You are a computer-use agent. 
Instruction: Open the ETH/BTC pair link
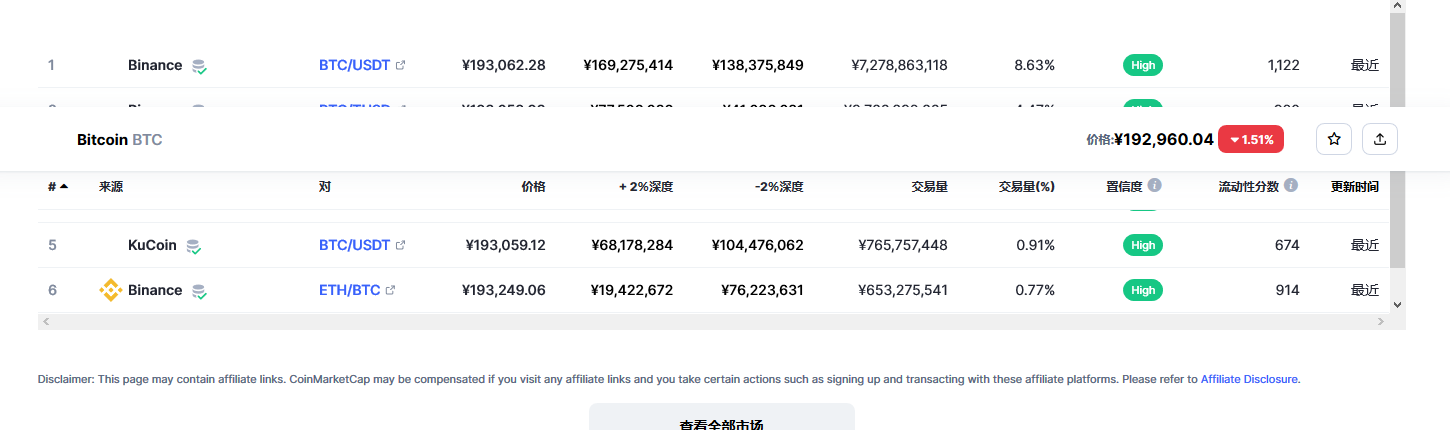point(349,290)
